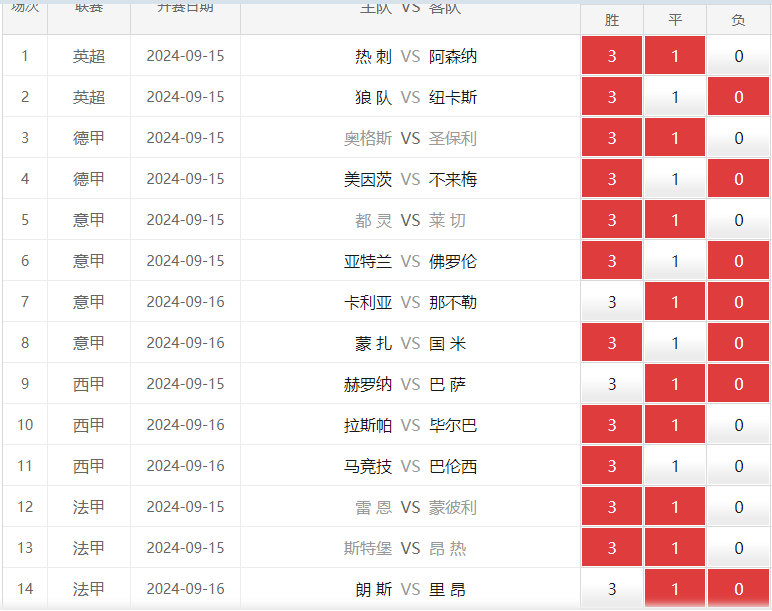772x611 pixels.
Task: Click 英超 league in row 1
Action: [x=89, y=56]
